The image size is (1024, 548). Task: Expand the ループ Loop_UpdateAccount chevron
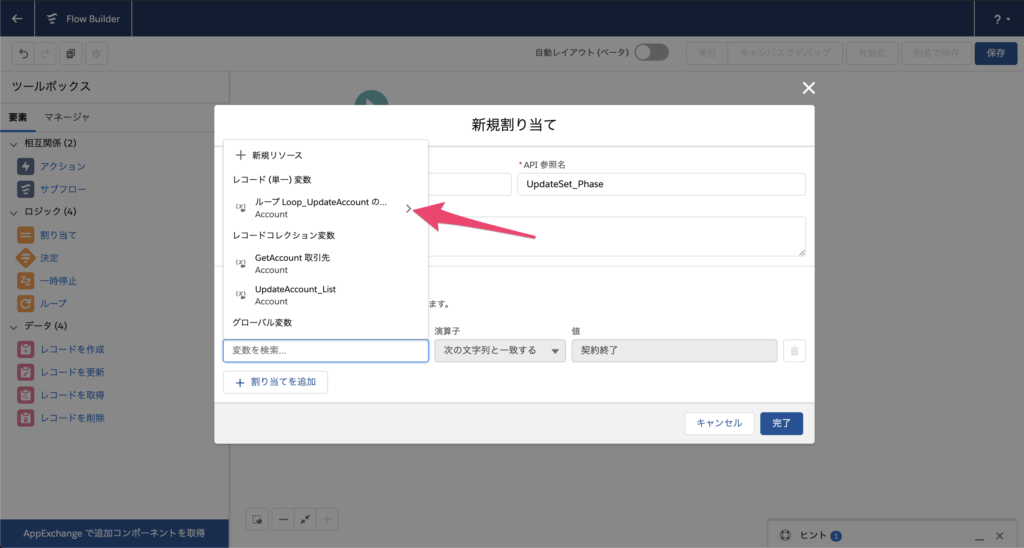[408, 208]
